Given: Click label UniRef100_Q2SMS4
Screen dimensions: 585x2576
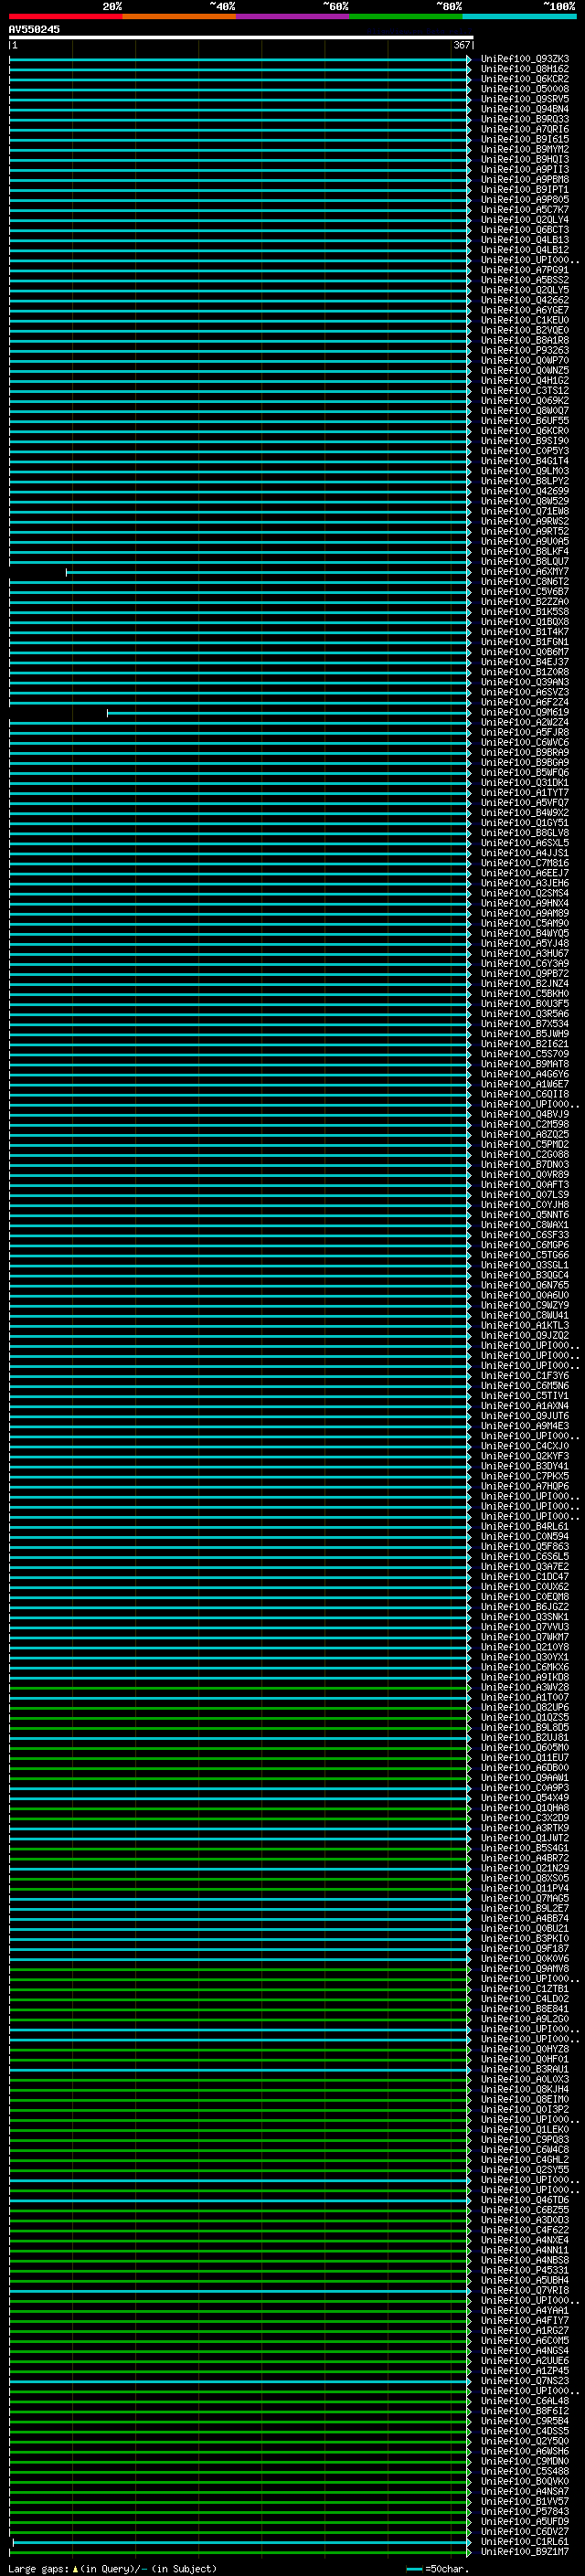Looking at the screenshot, I should 524,893.
